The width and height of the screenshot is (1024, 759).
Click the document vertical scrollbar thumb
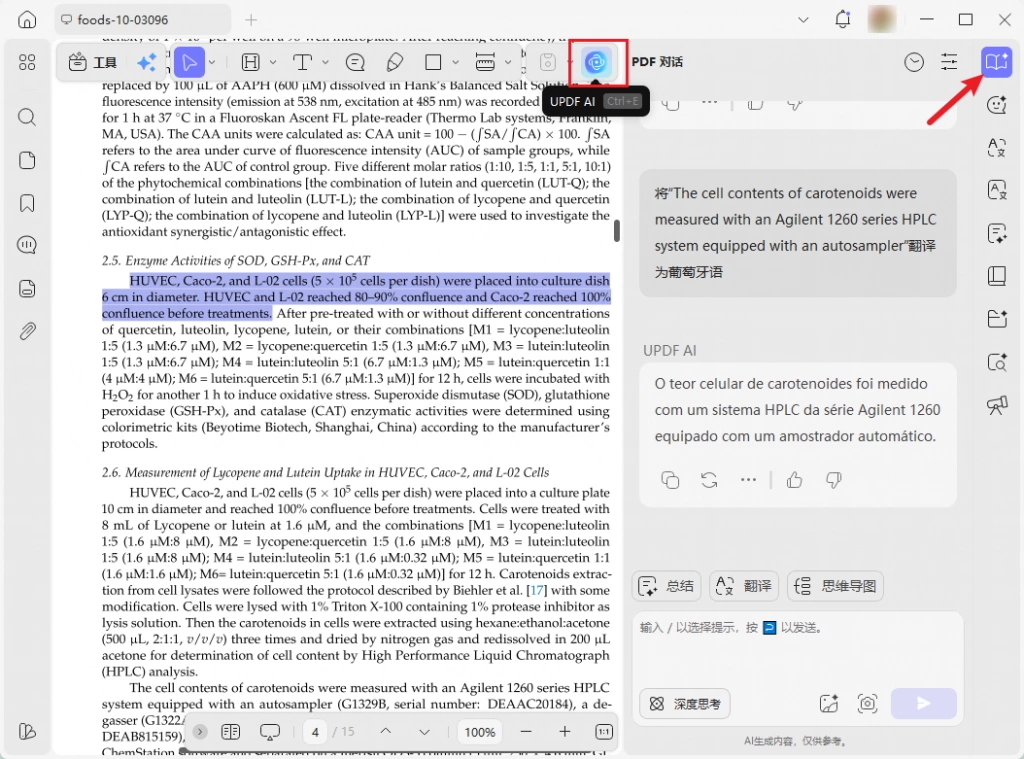click(x=616, y=231)
